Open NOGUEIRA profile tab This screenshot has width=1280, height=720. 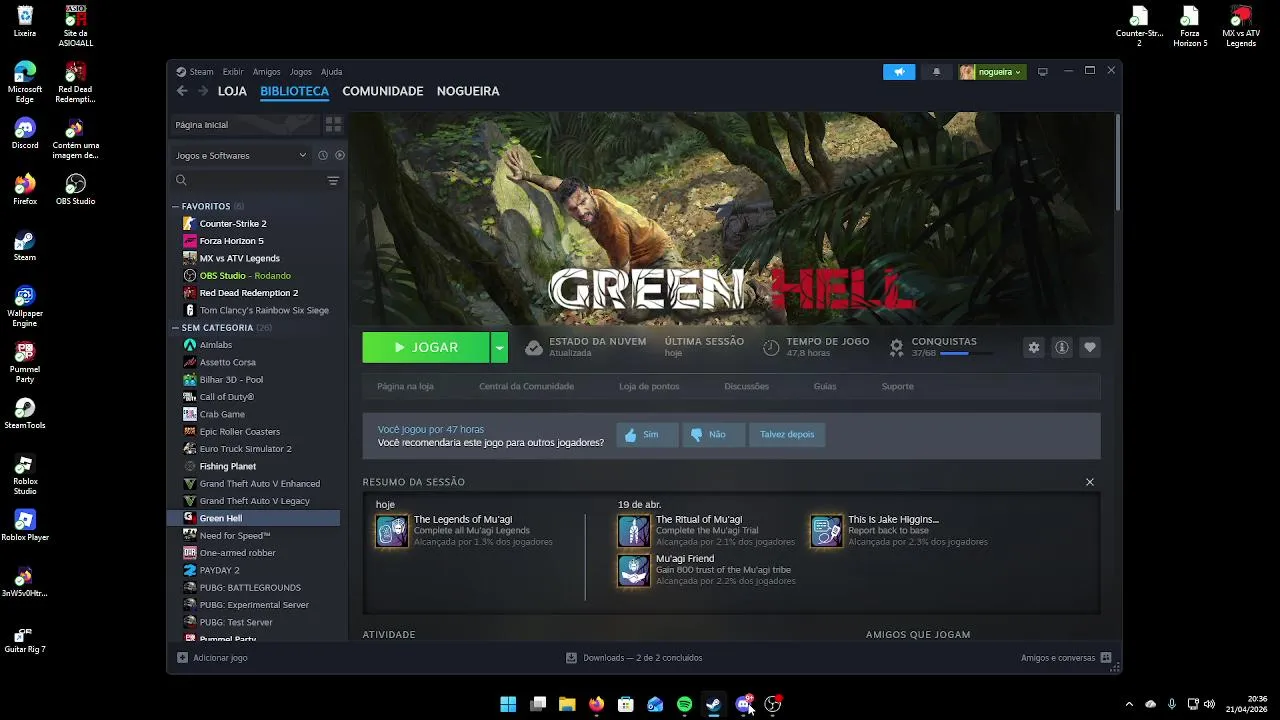tap(468, 91)
